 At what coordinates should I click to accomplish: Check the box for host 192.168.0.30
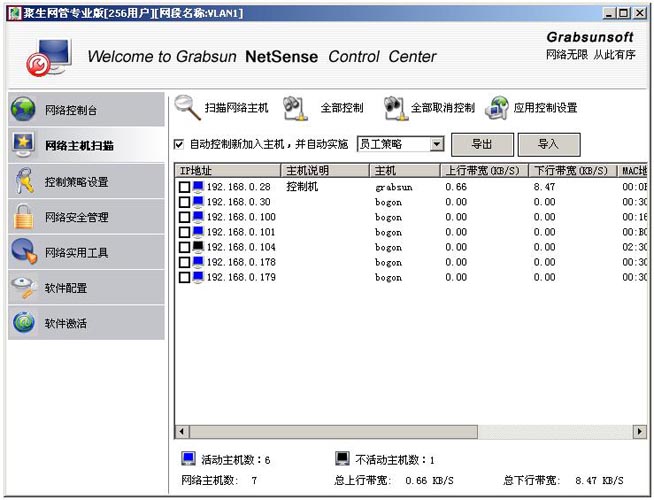(184, 202)
